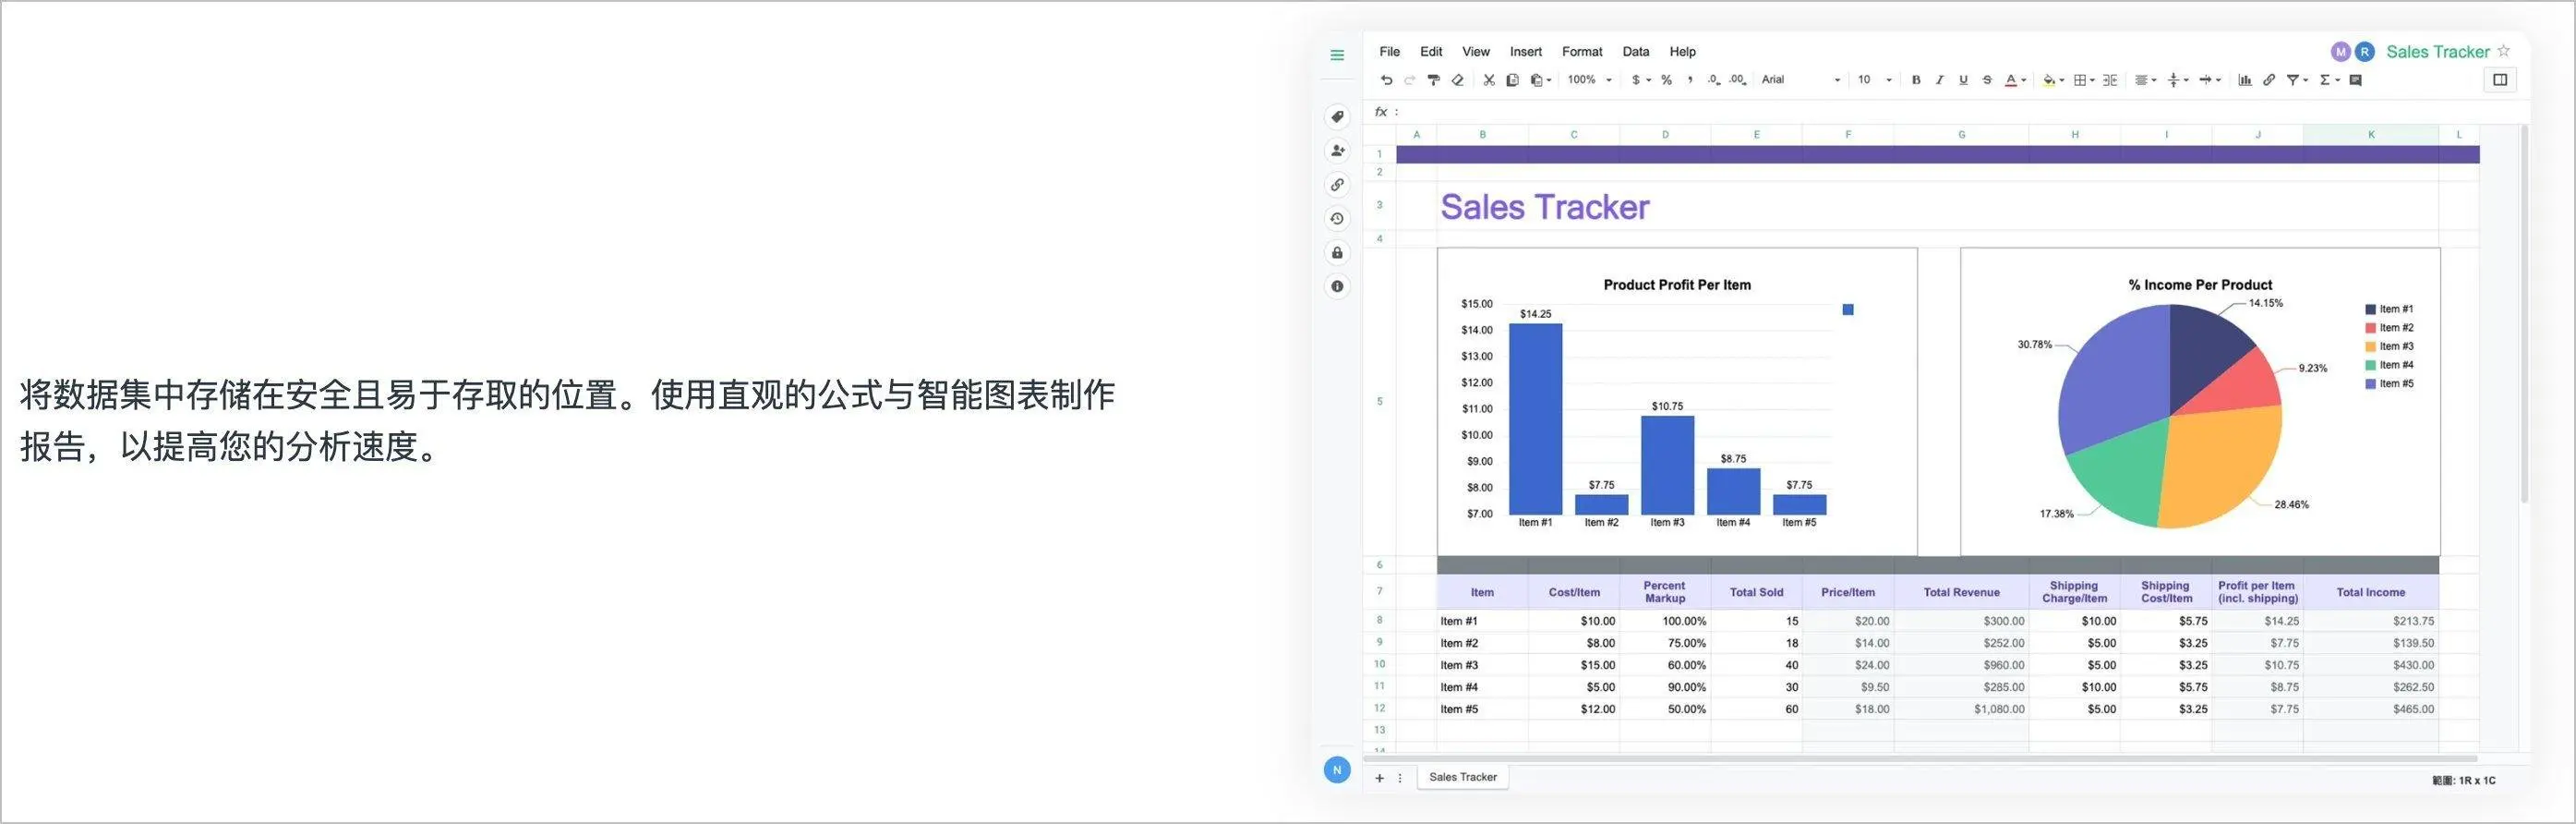Switch to the Sales Tracker sheet tab
2576x824 pixels.
click(x=1462, y=777)
